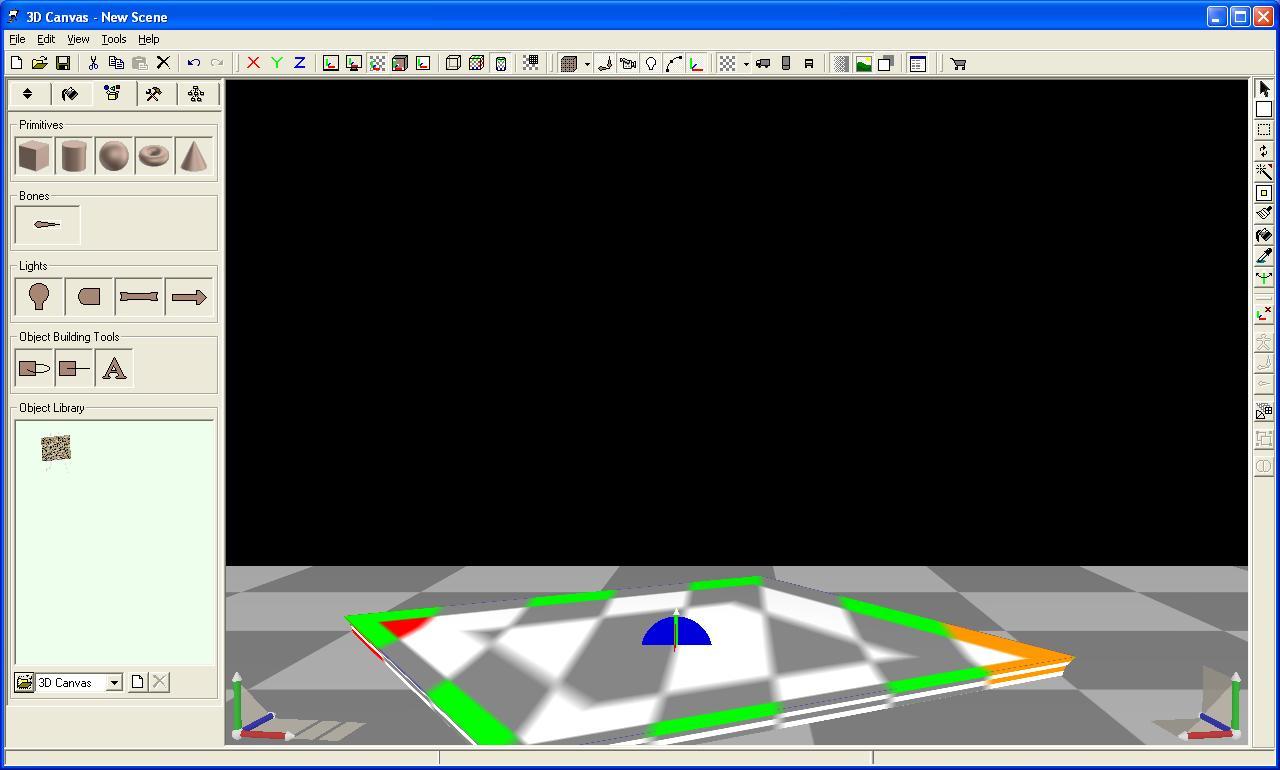Viewport: 1280px width, 770px height.
Task: Add a cylinder primitive
Action: tap(74, 156)
